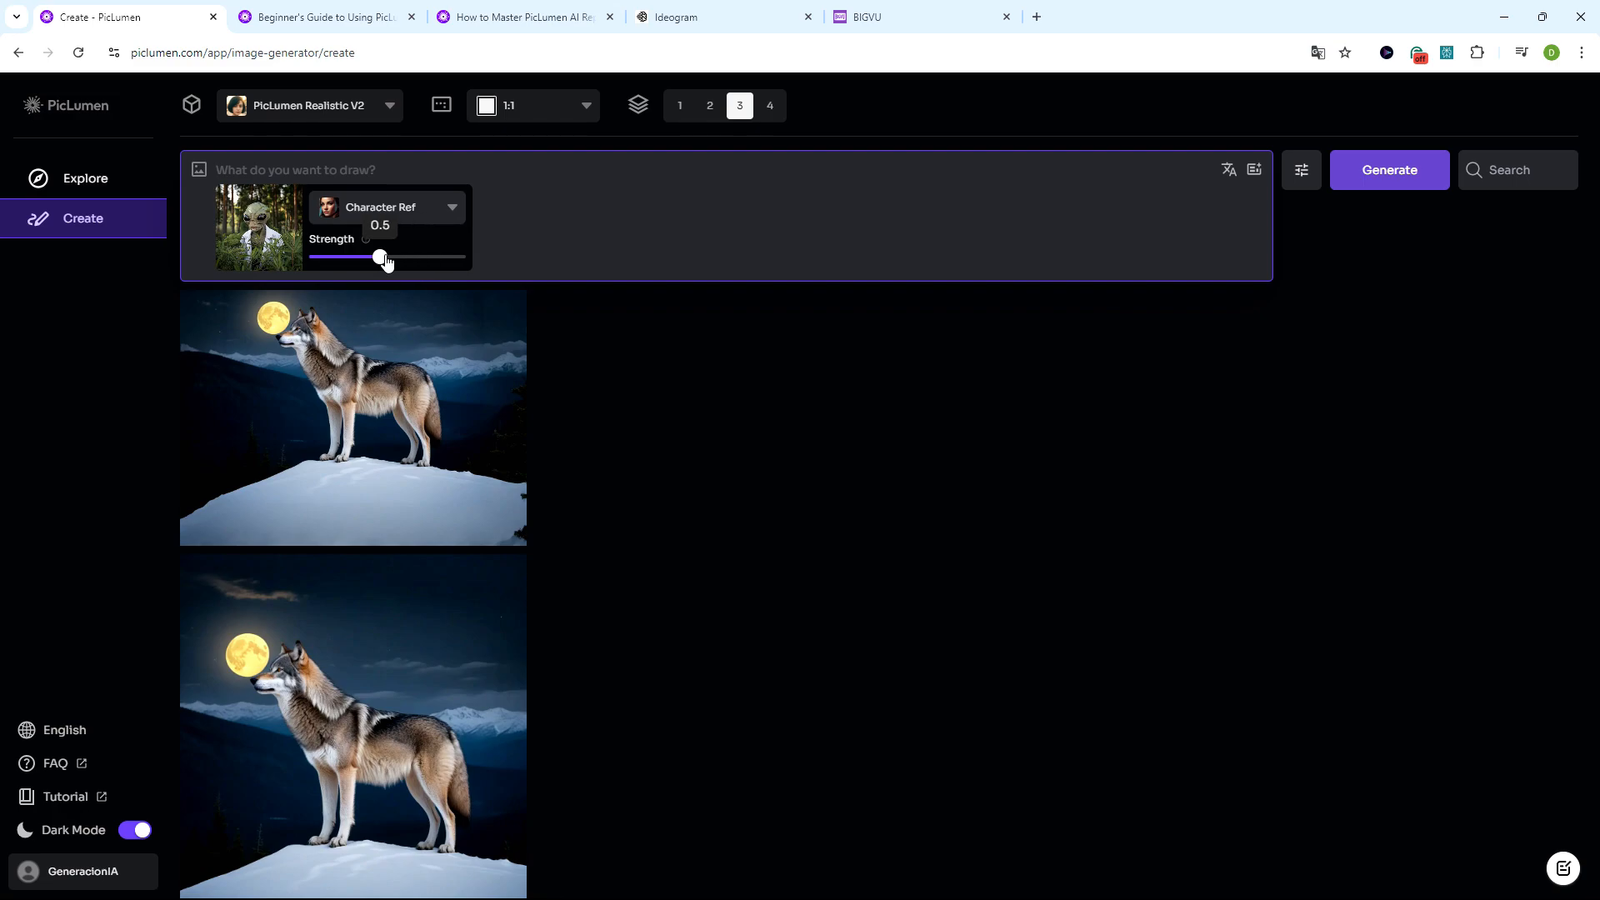This screenshot has height=900, width=1600.
Task: Adjust the Strength slider handle
Action: click(x=380, y=257)
